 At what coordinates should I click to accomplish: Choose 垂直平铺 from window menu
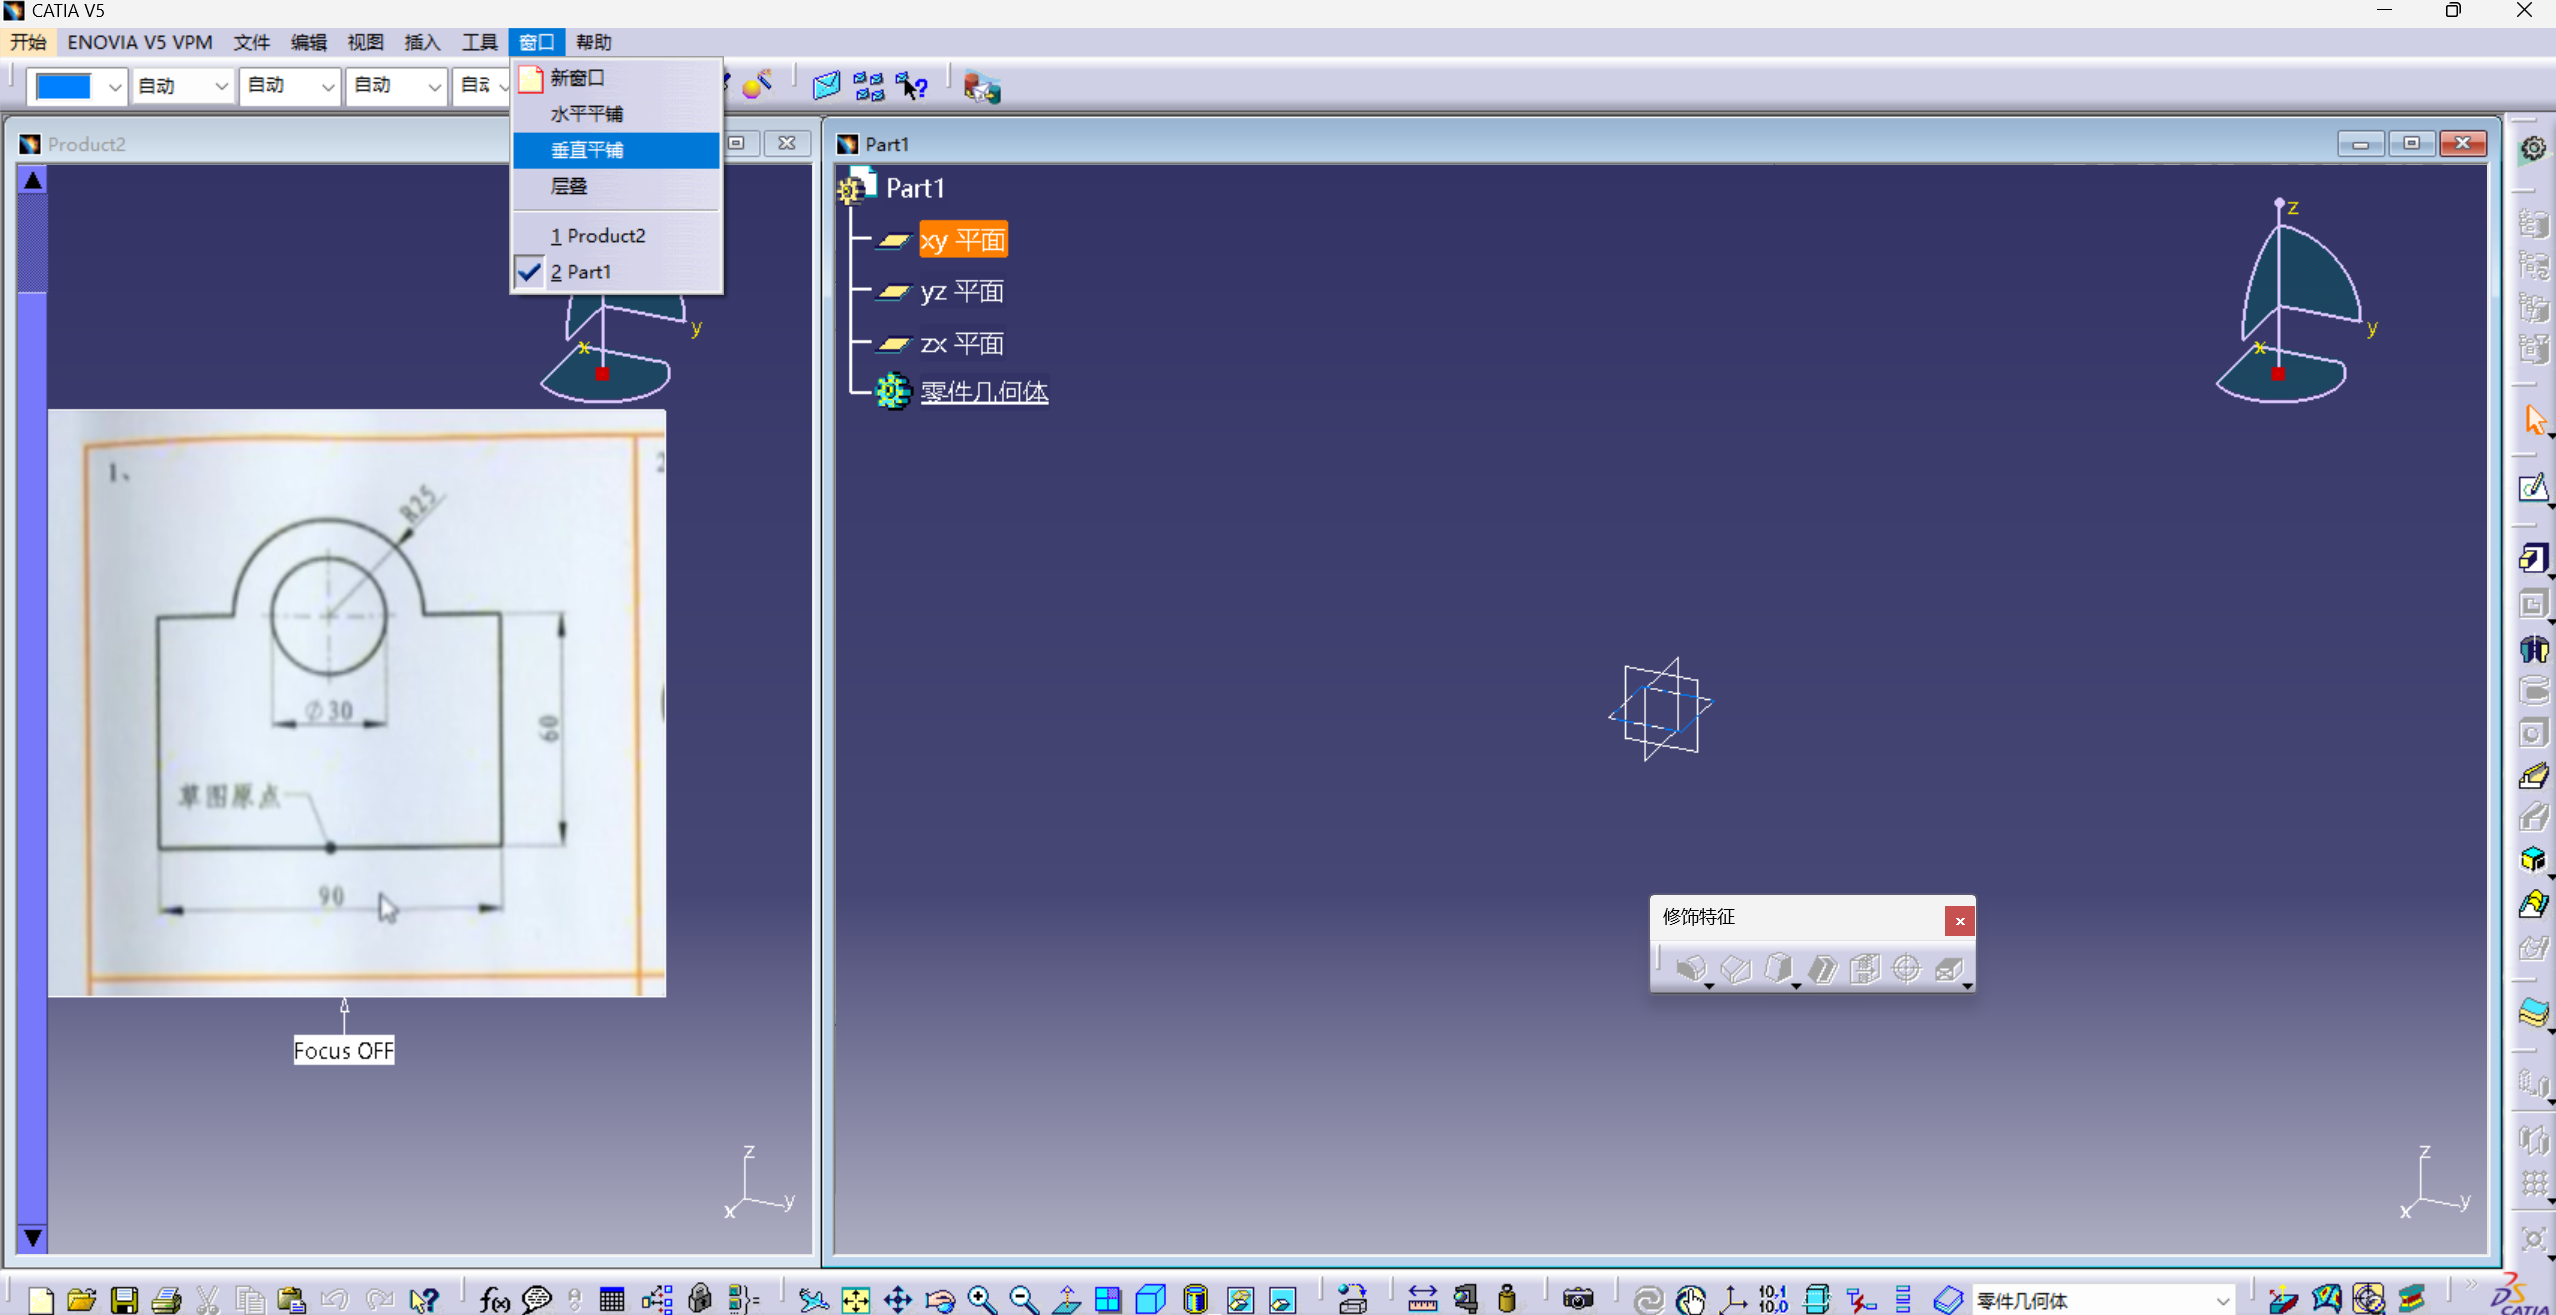[587, 150]
